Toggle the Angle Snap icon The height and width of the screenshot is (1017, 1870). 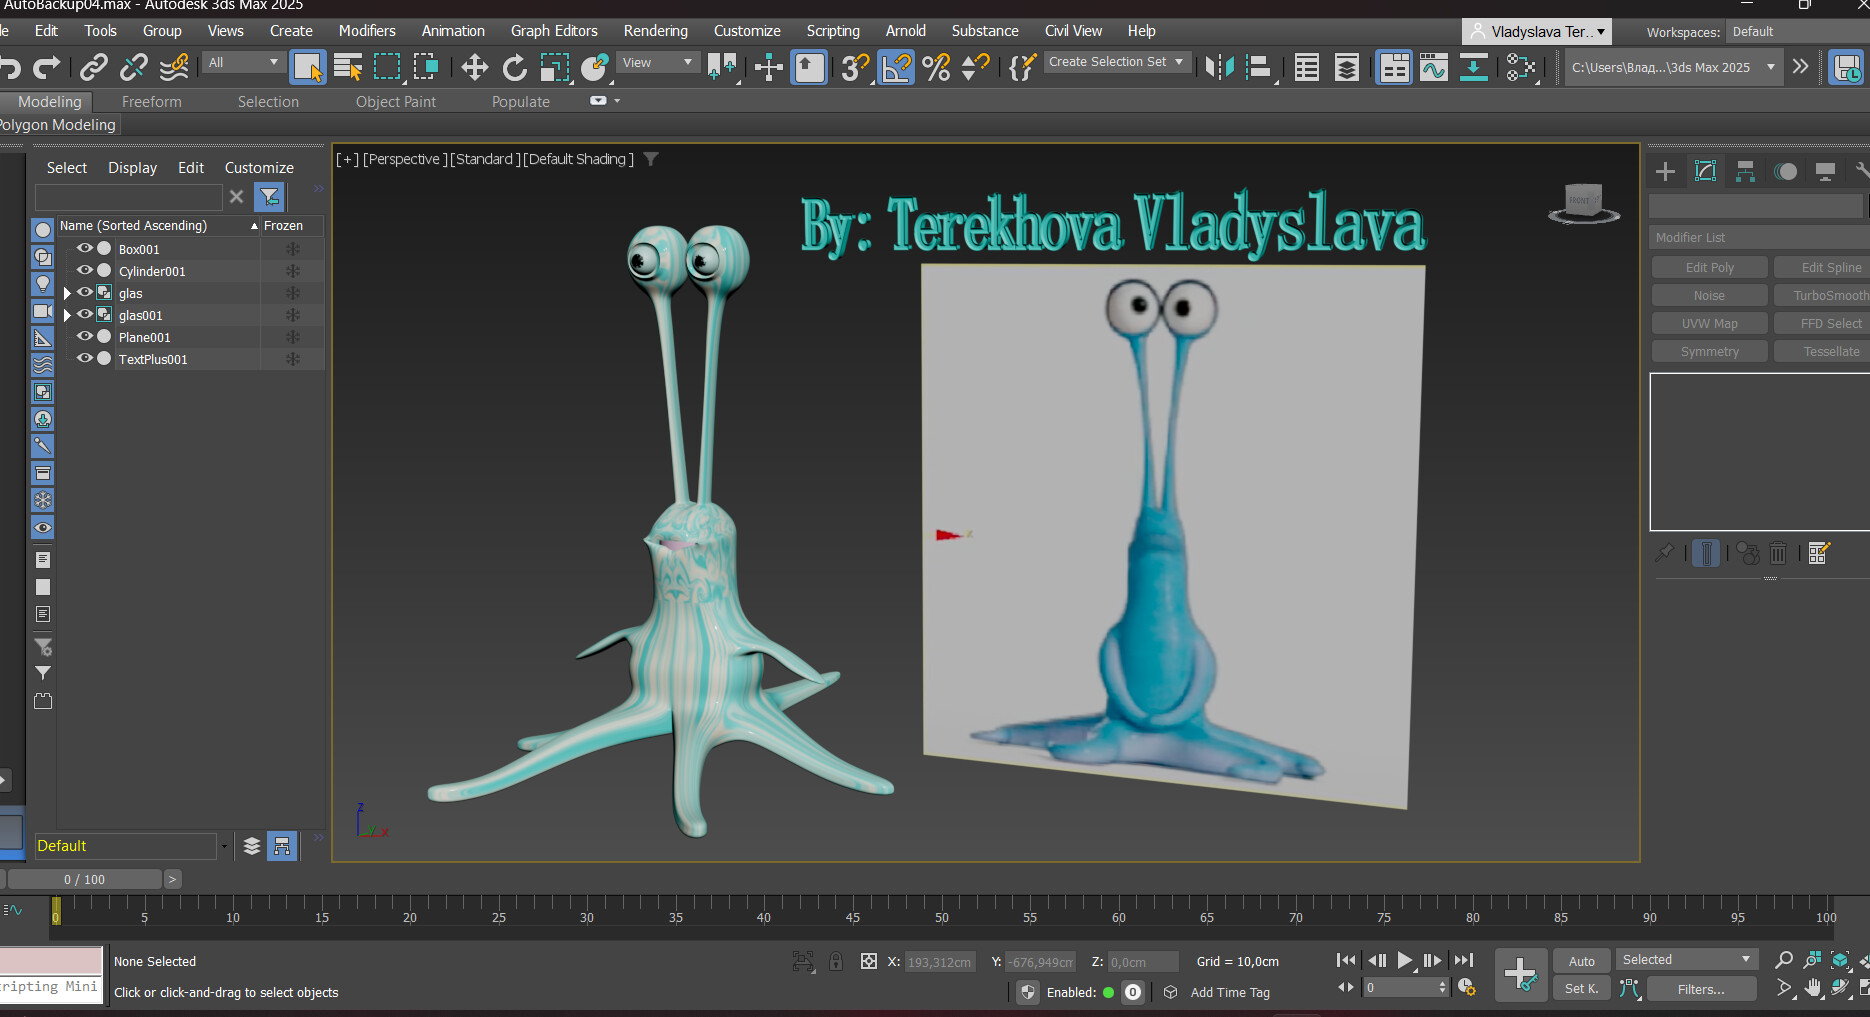pyautogui.click(x=896, y=68)
